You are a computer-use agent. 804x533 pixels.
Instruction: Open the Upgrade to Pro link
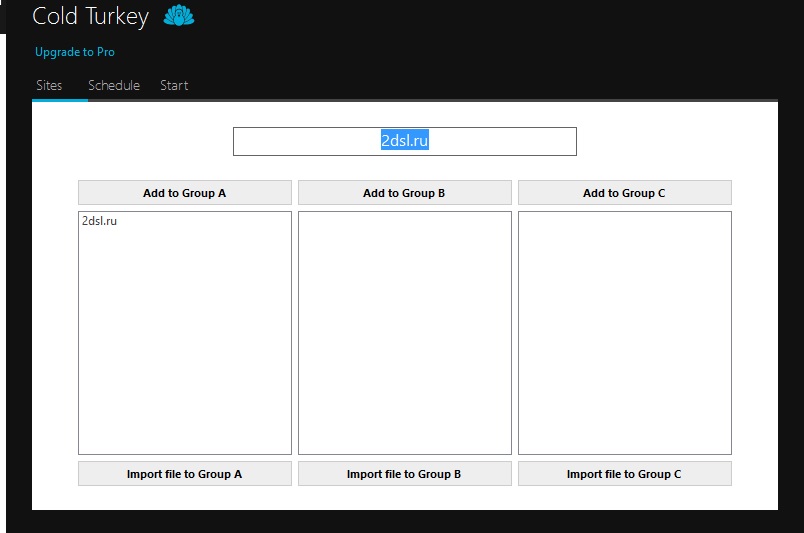(x=75, y=52)
